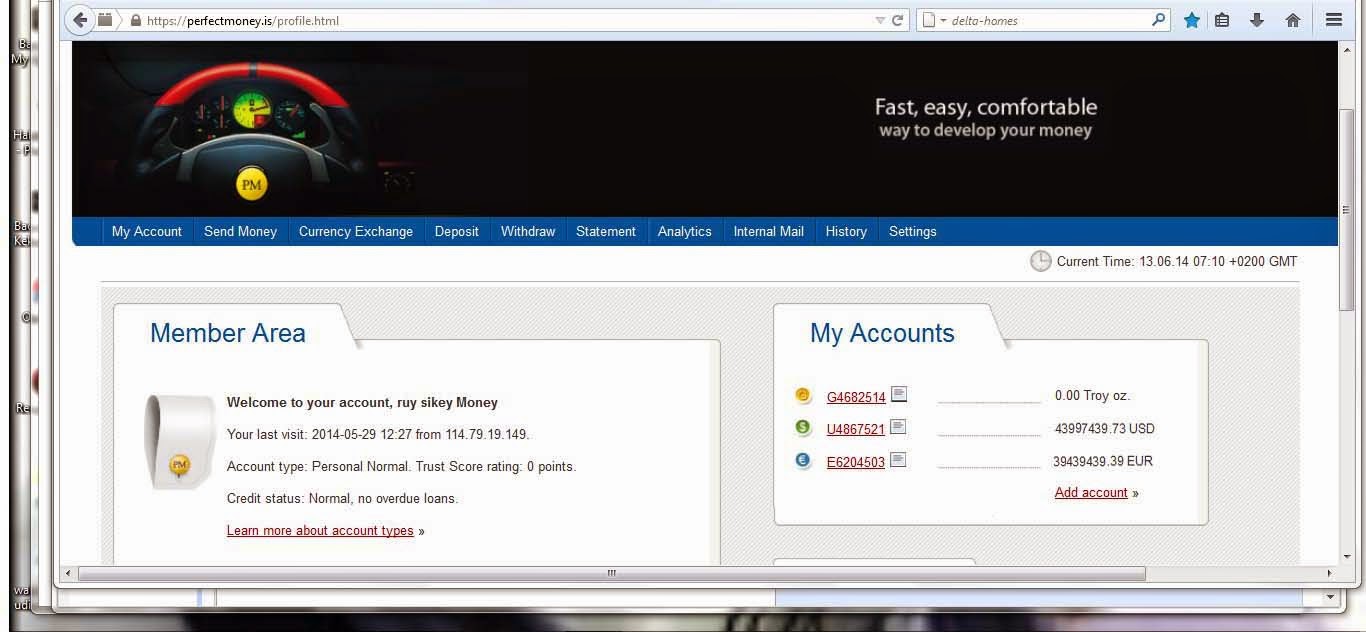Click the clock icon beside Current Time

(x=1041, y=261)
